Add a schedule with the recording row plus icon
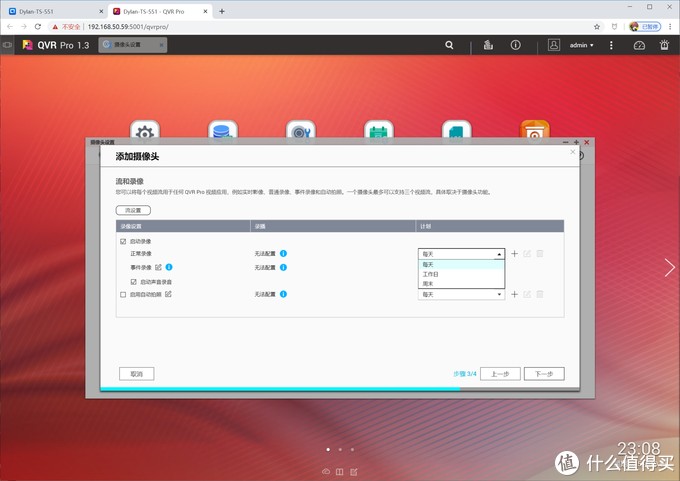Screen dimensions: 680x481 pyautogui.click(x=514, y=254)
